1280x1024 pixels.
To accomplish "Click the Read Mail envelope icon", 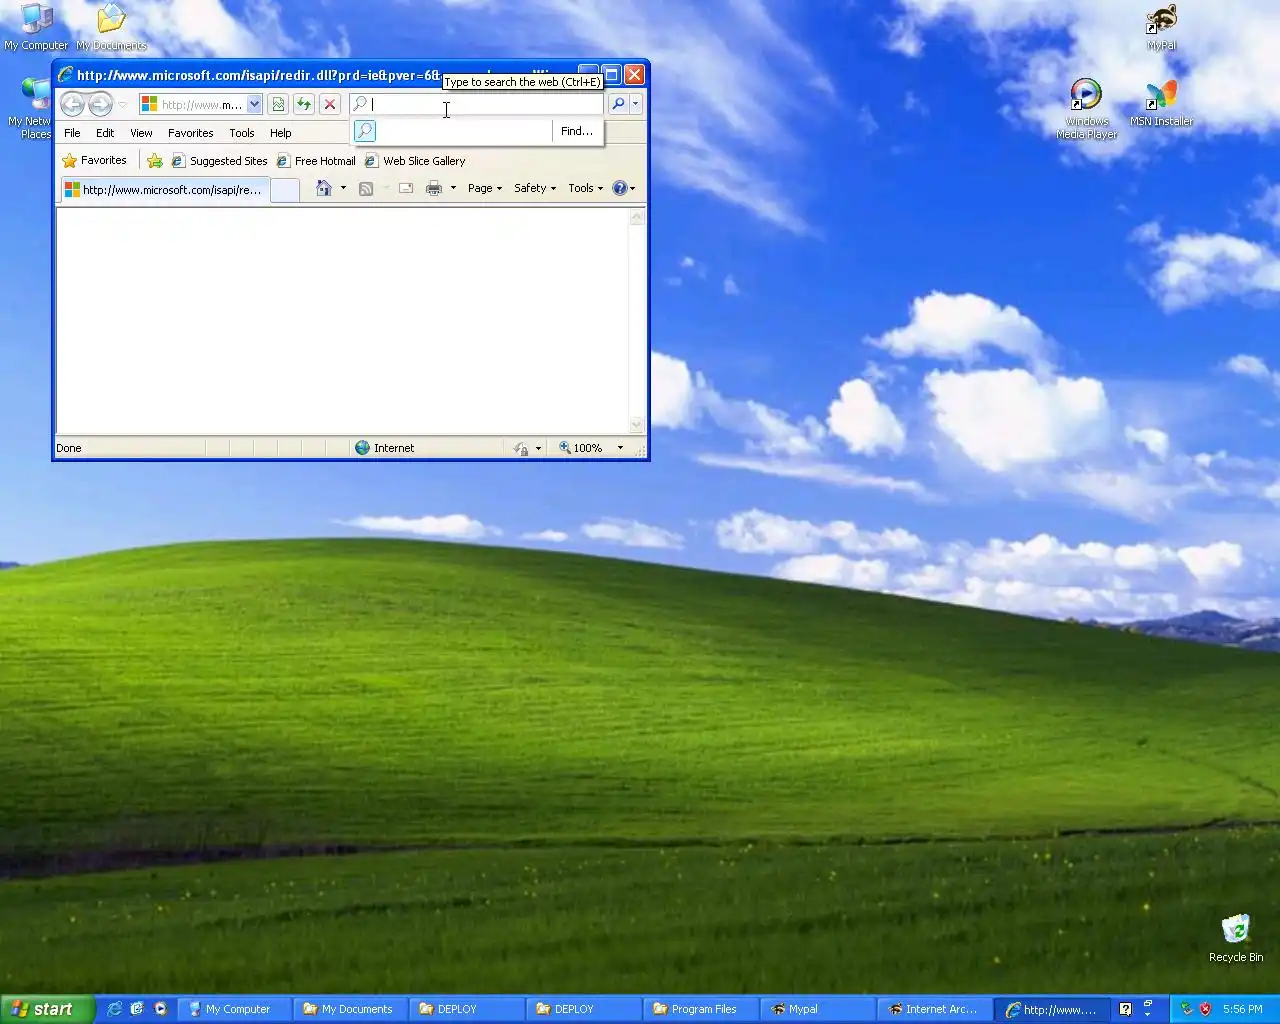I will 405,188.
